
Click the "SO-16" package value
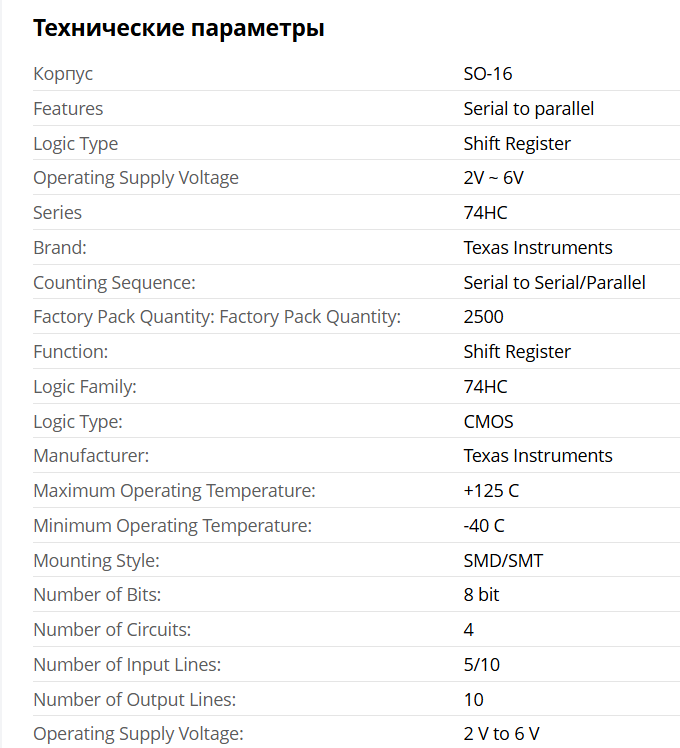(488, 74)
